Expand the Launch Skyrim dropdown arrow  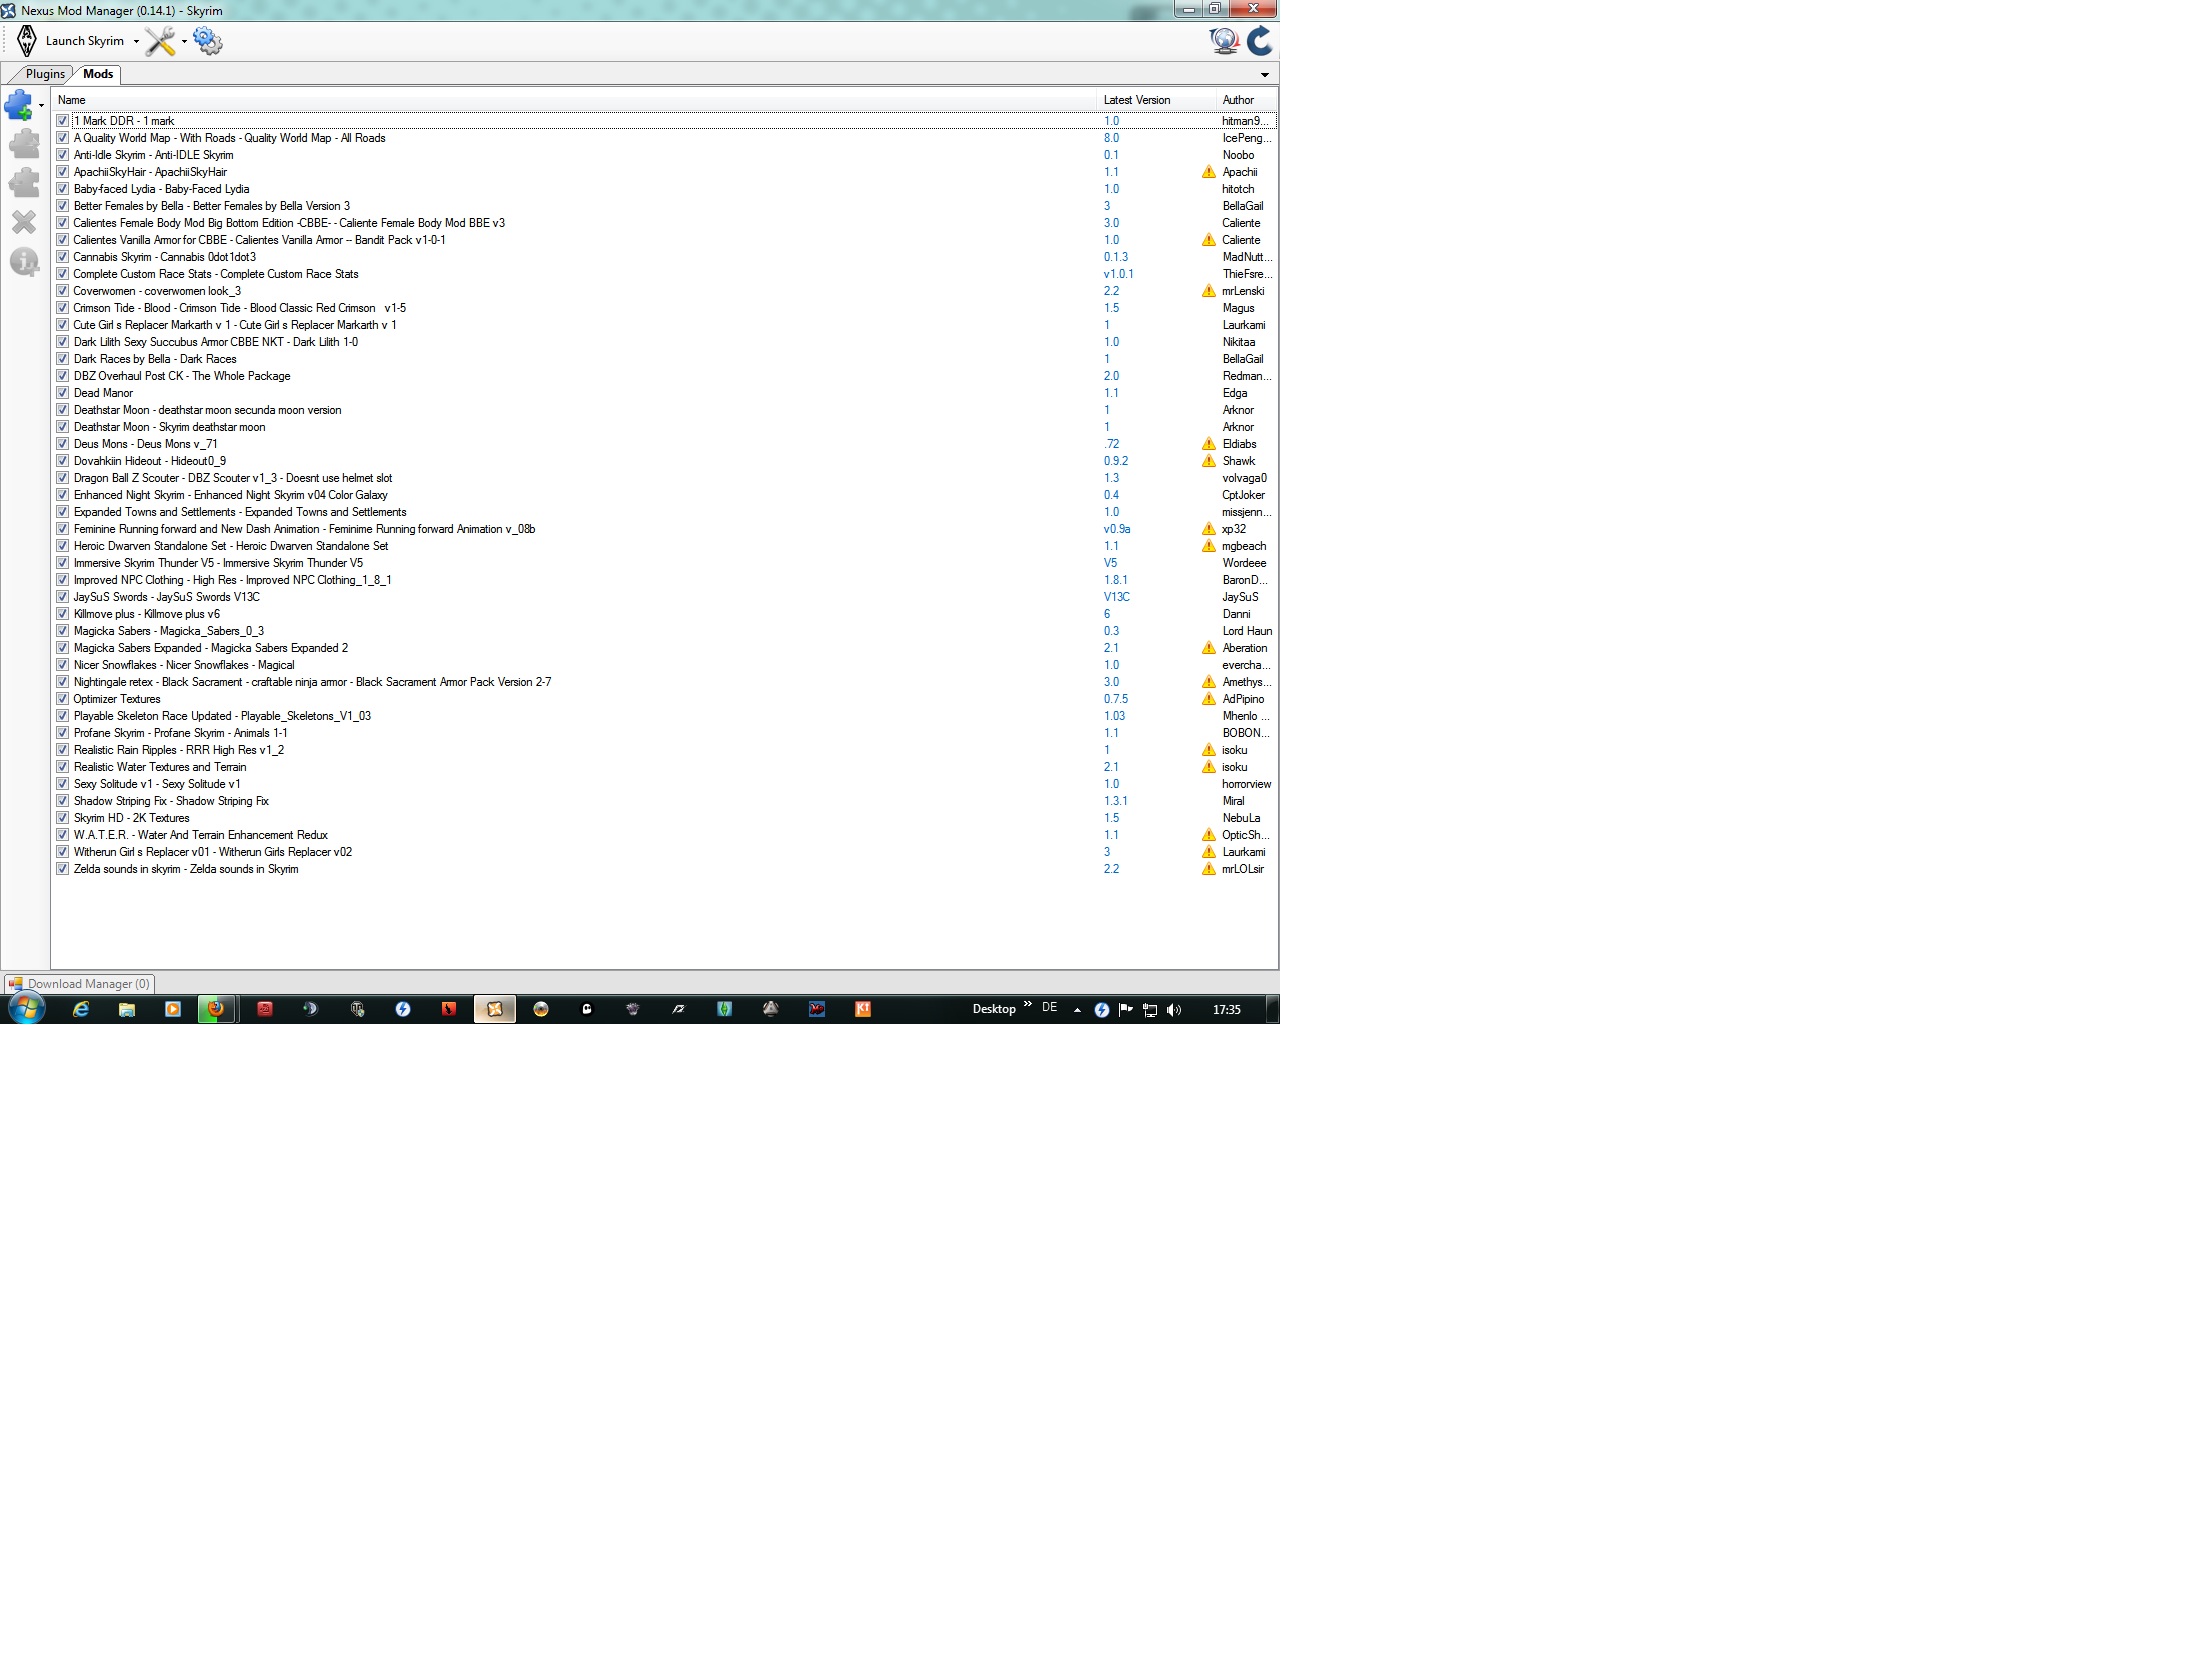click(x=136, y=42)
